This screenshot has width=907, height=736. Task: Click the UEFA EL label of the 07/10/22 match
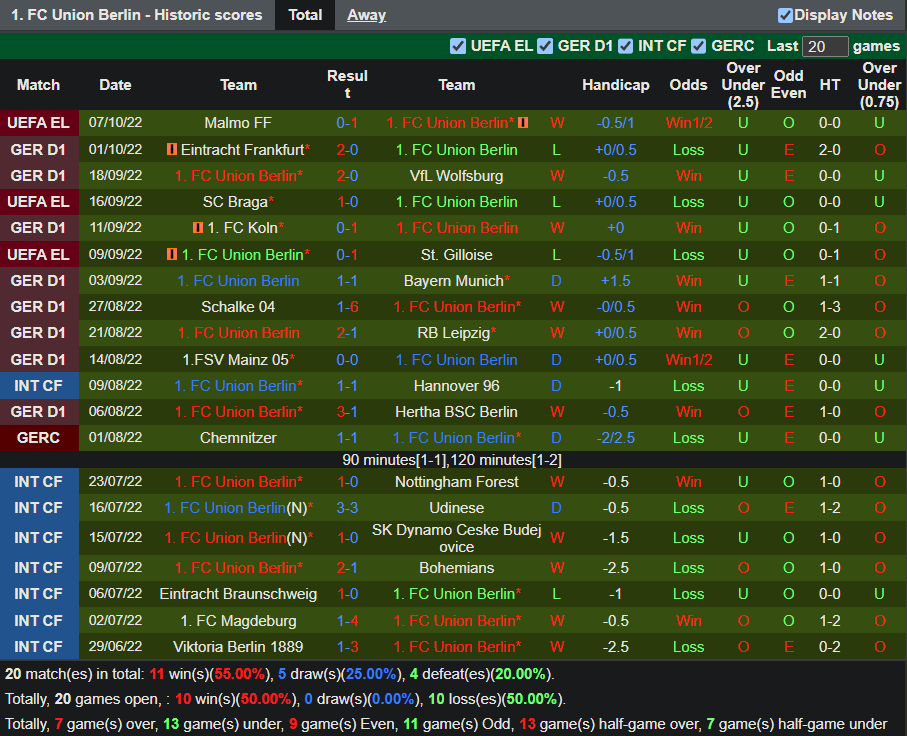pyautogui.click(x=38, y=123)
